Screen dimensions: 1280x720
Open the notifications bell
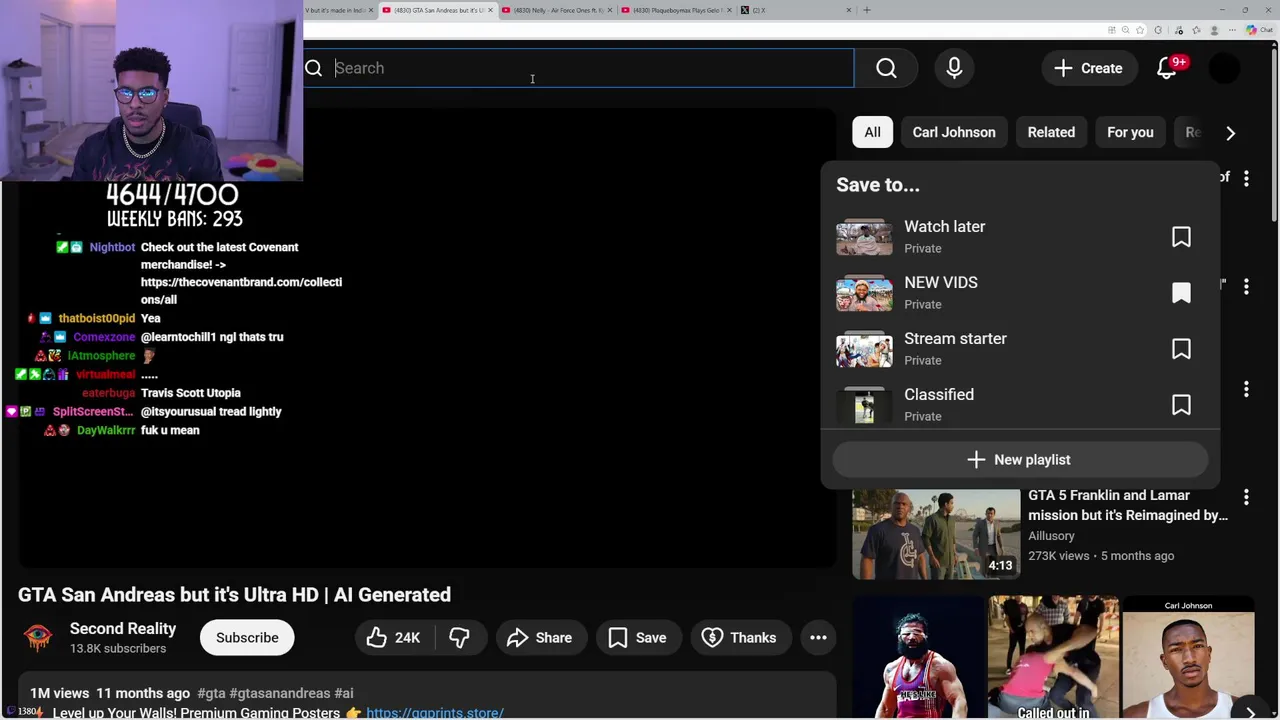click(1167, 68)
